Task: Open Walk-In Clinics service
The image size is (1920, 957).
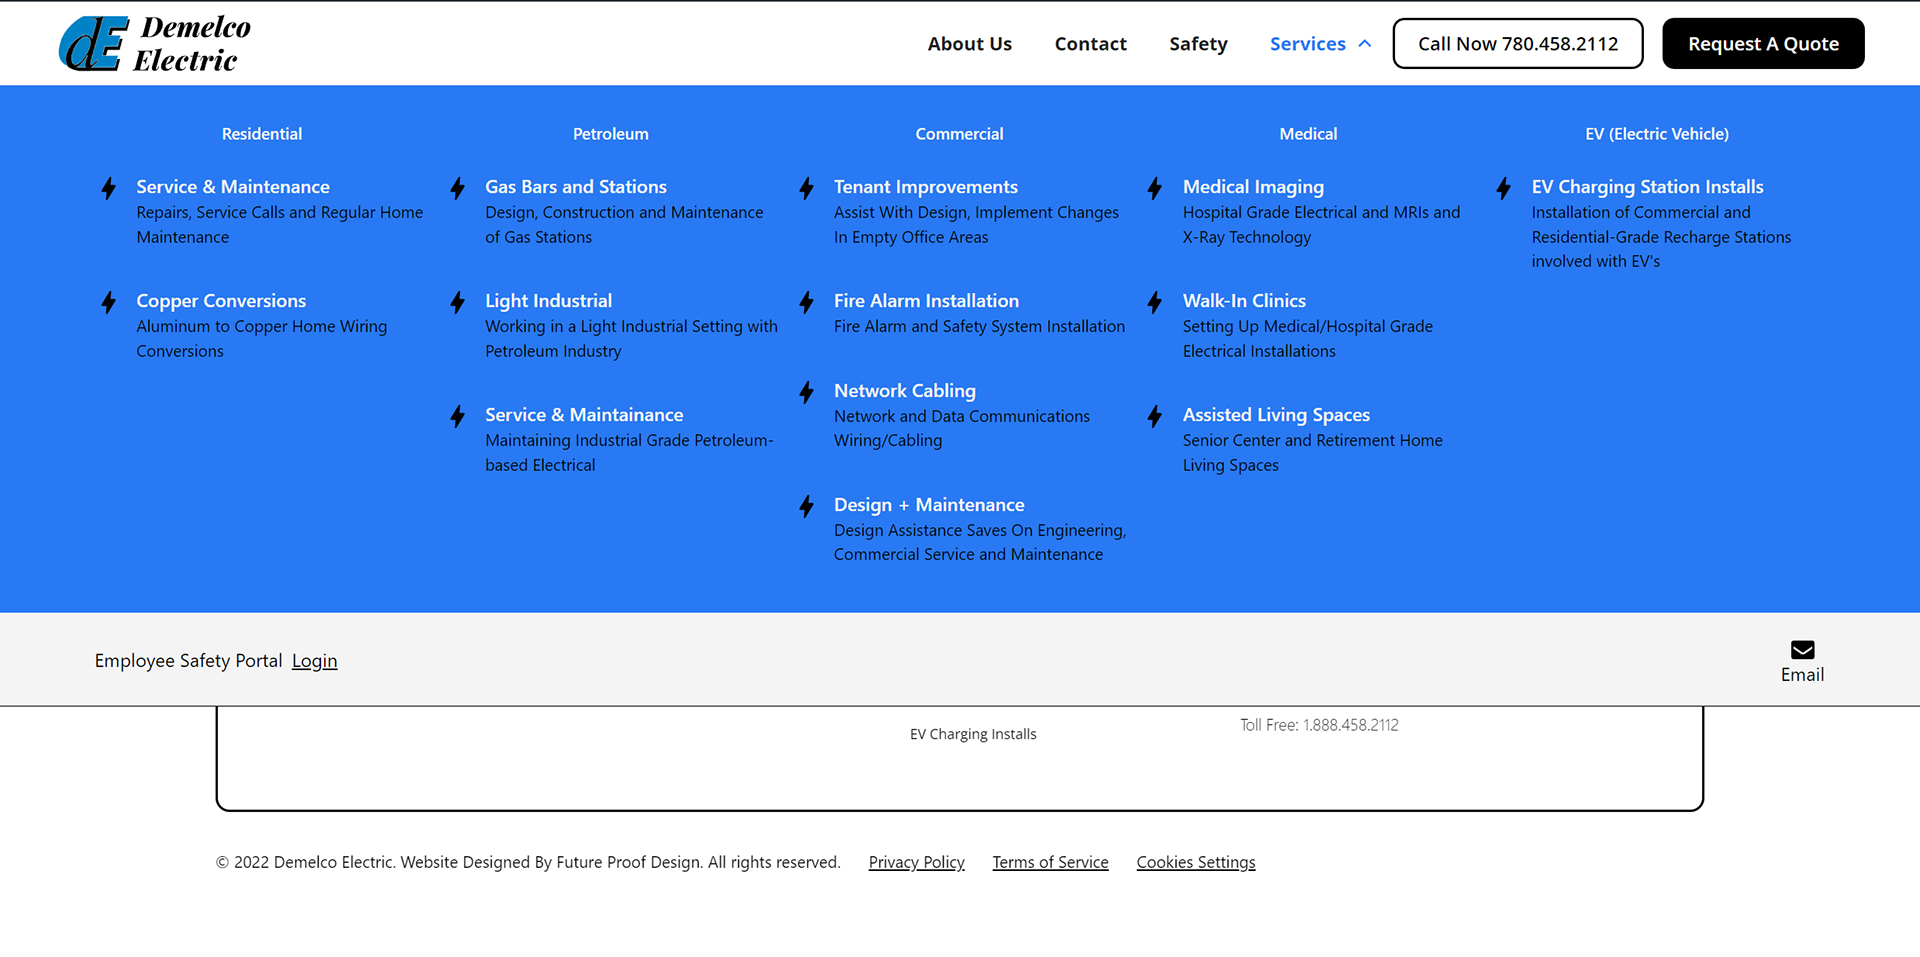Action: [1244, 301]
